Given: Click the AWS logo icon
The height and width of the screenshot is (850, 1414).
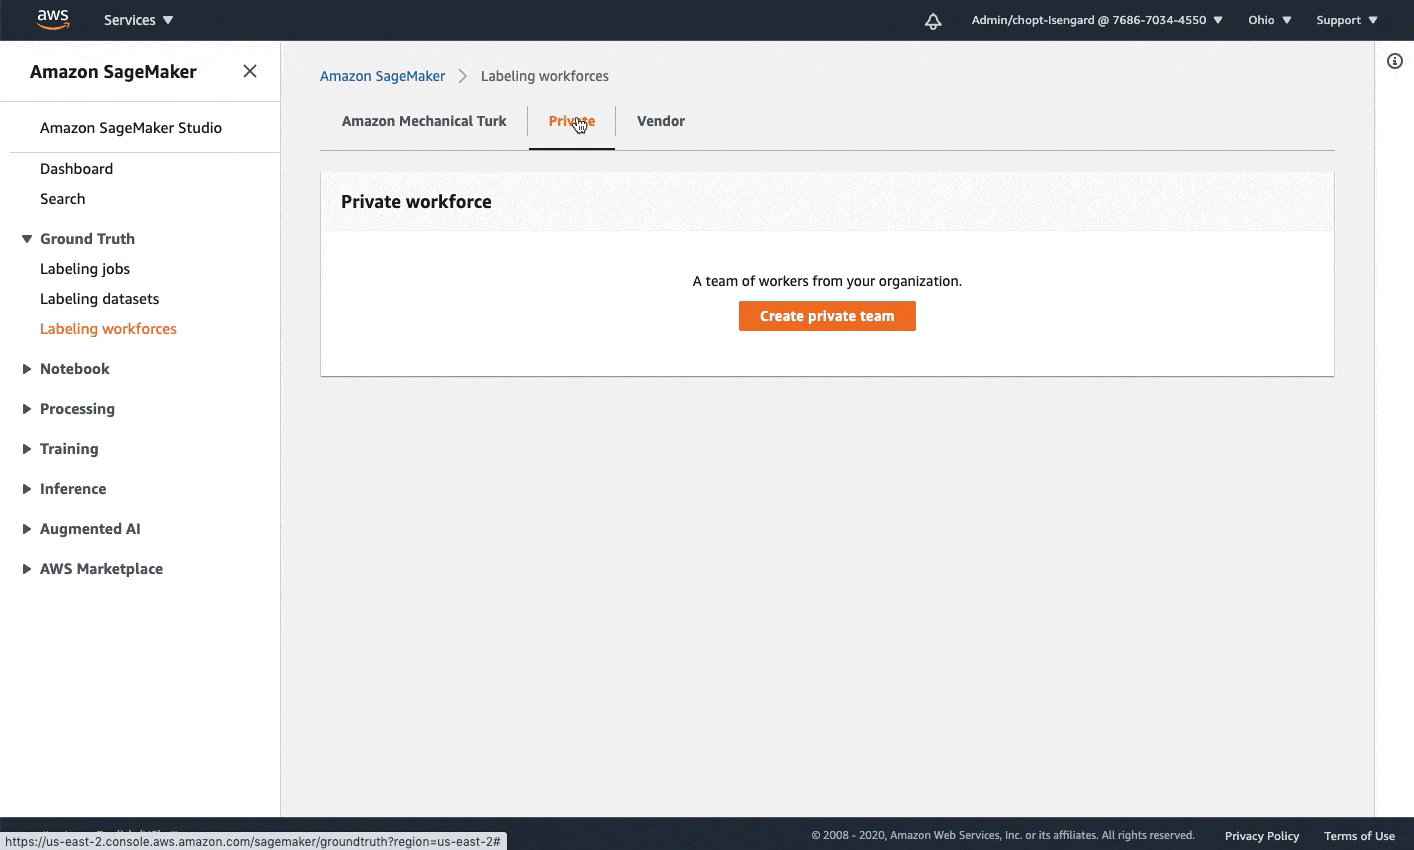Looking at the screenshot, I should 53,20.
